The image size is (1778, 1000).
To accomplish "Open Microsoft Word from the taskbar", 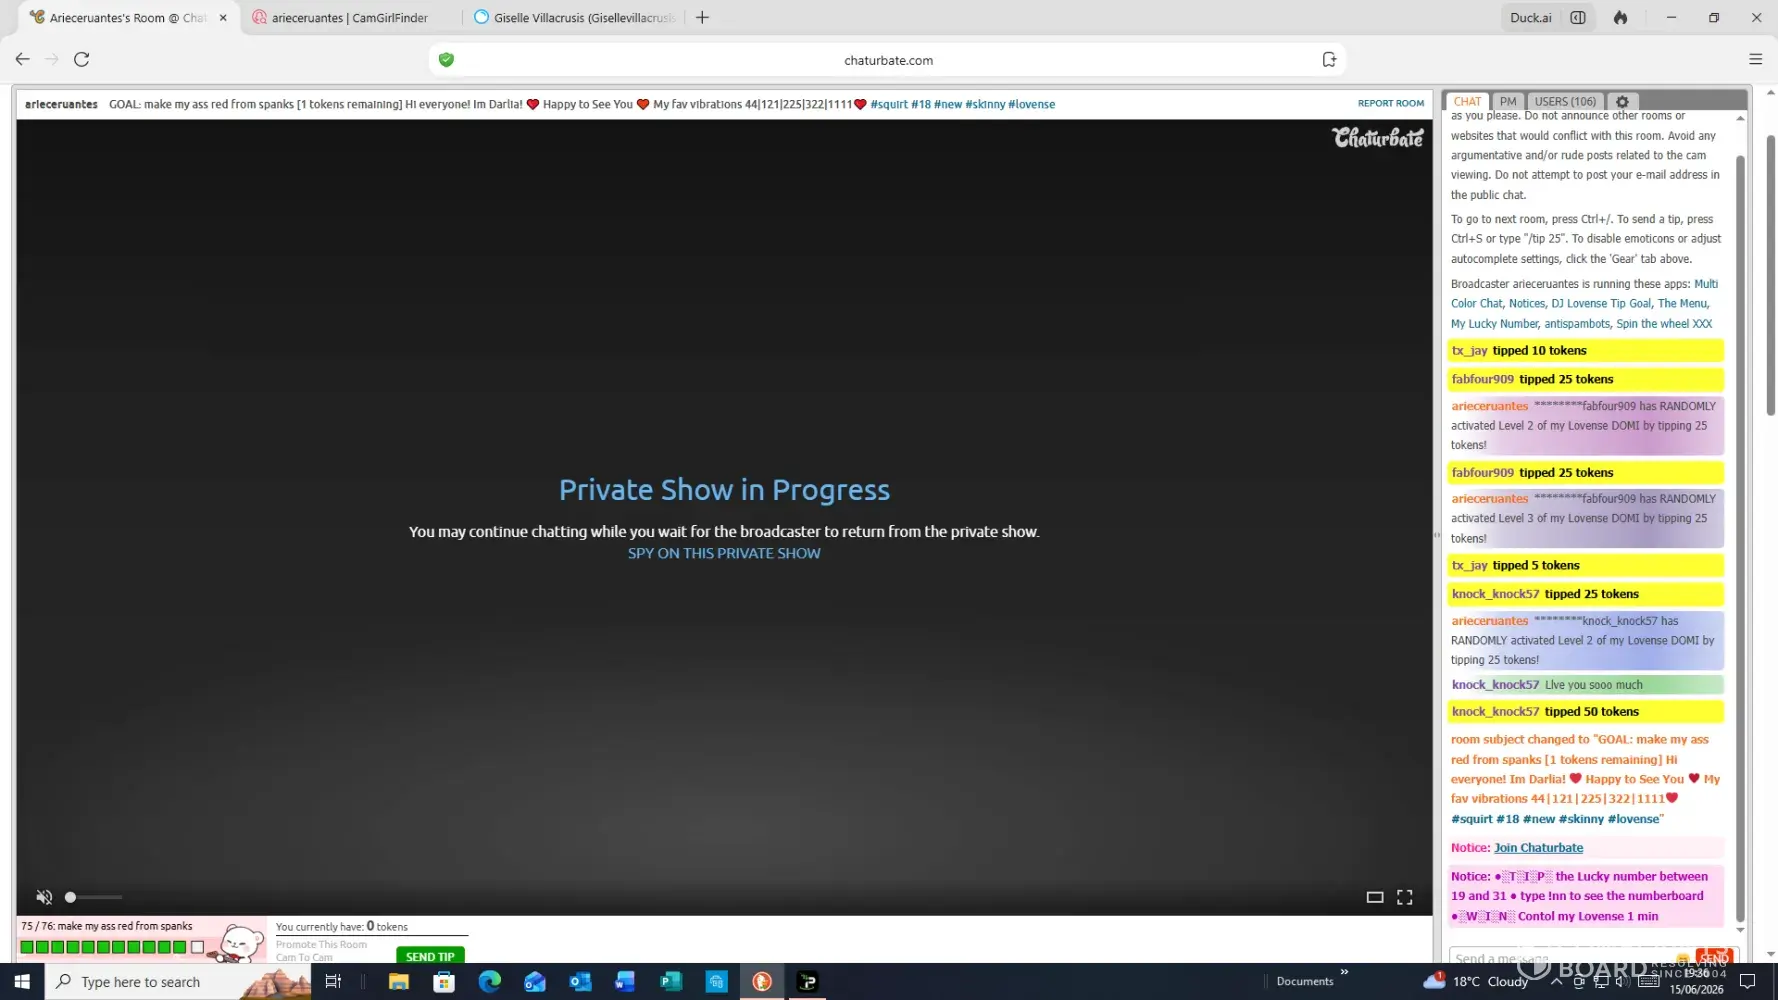I will 626,982.
